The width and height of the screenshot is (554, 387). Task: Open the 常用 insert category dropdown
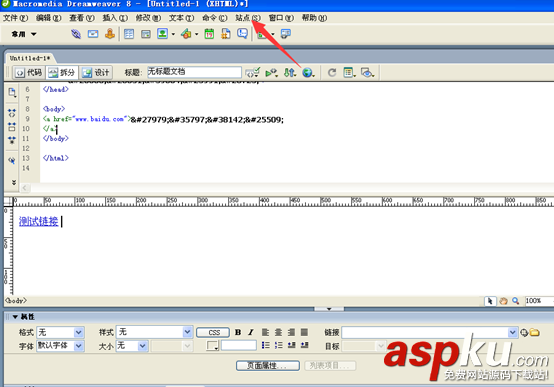point(24,34)
